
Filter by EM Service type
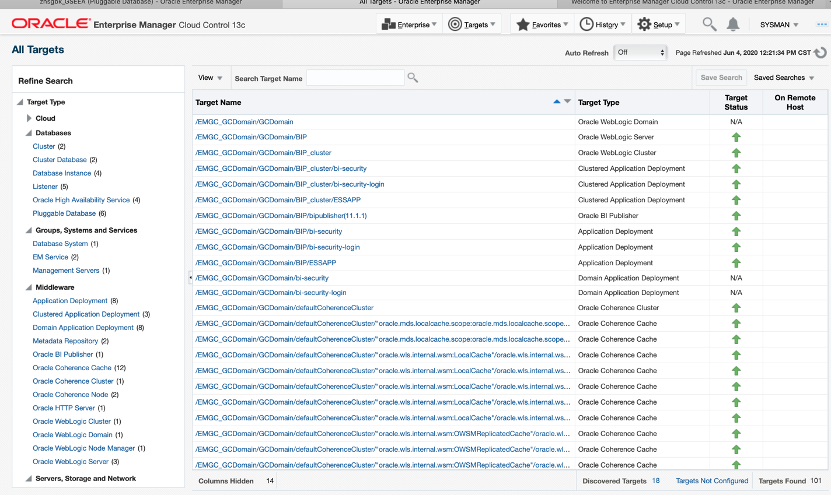(x=50, y=257)
